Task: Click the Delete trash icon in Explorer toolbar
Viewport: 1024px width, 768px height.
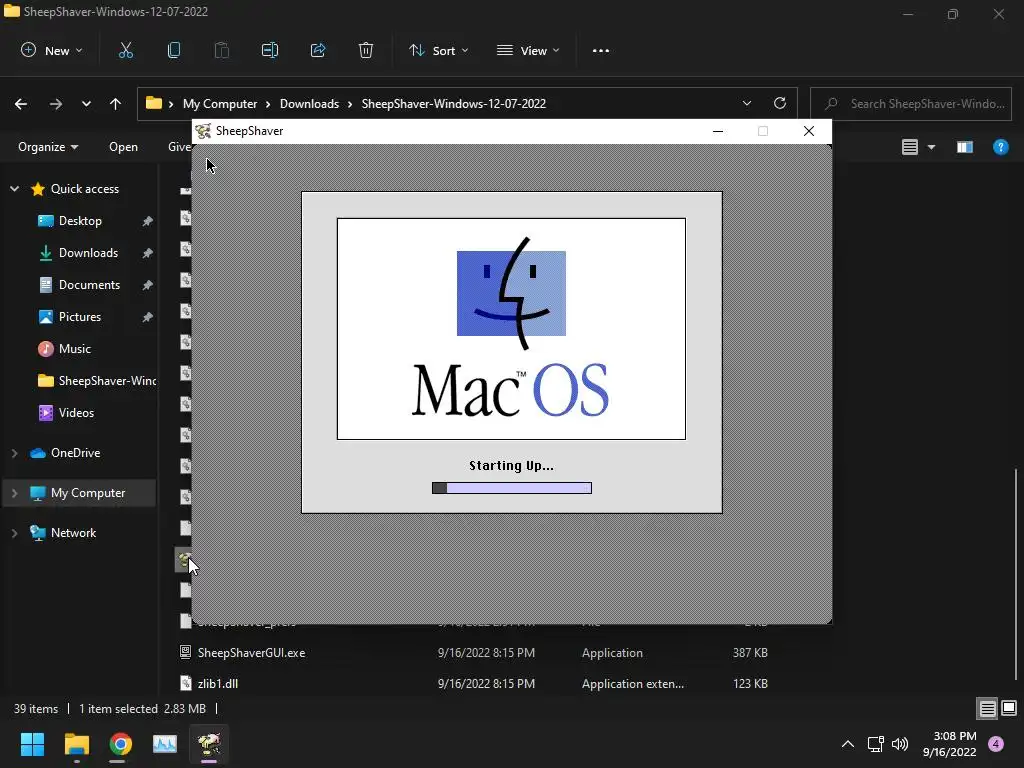Action: 366,50
